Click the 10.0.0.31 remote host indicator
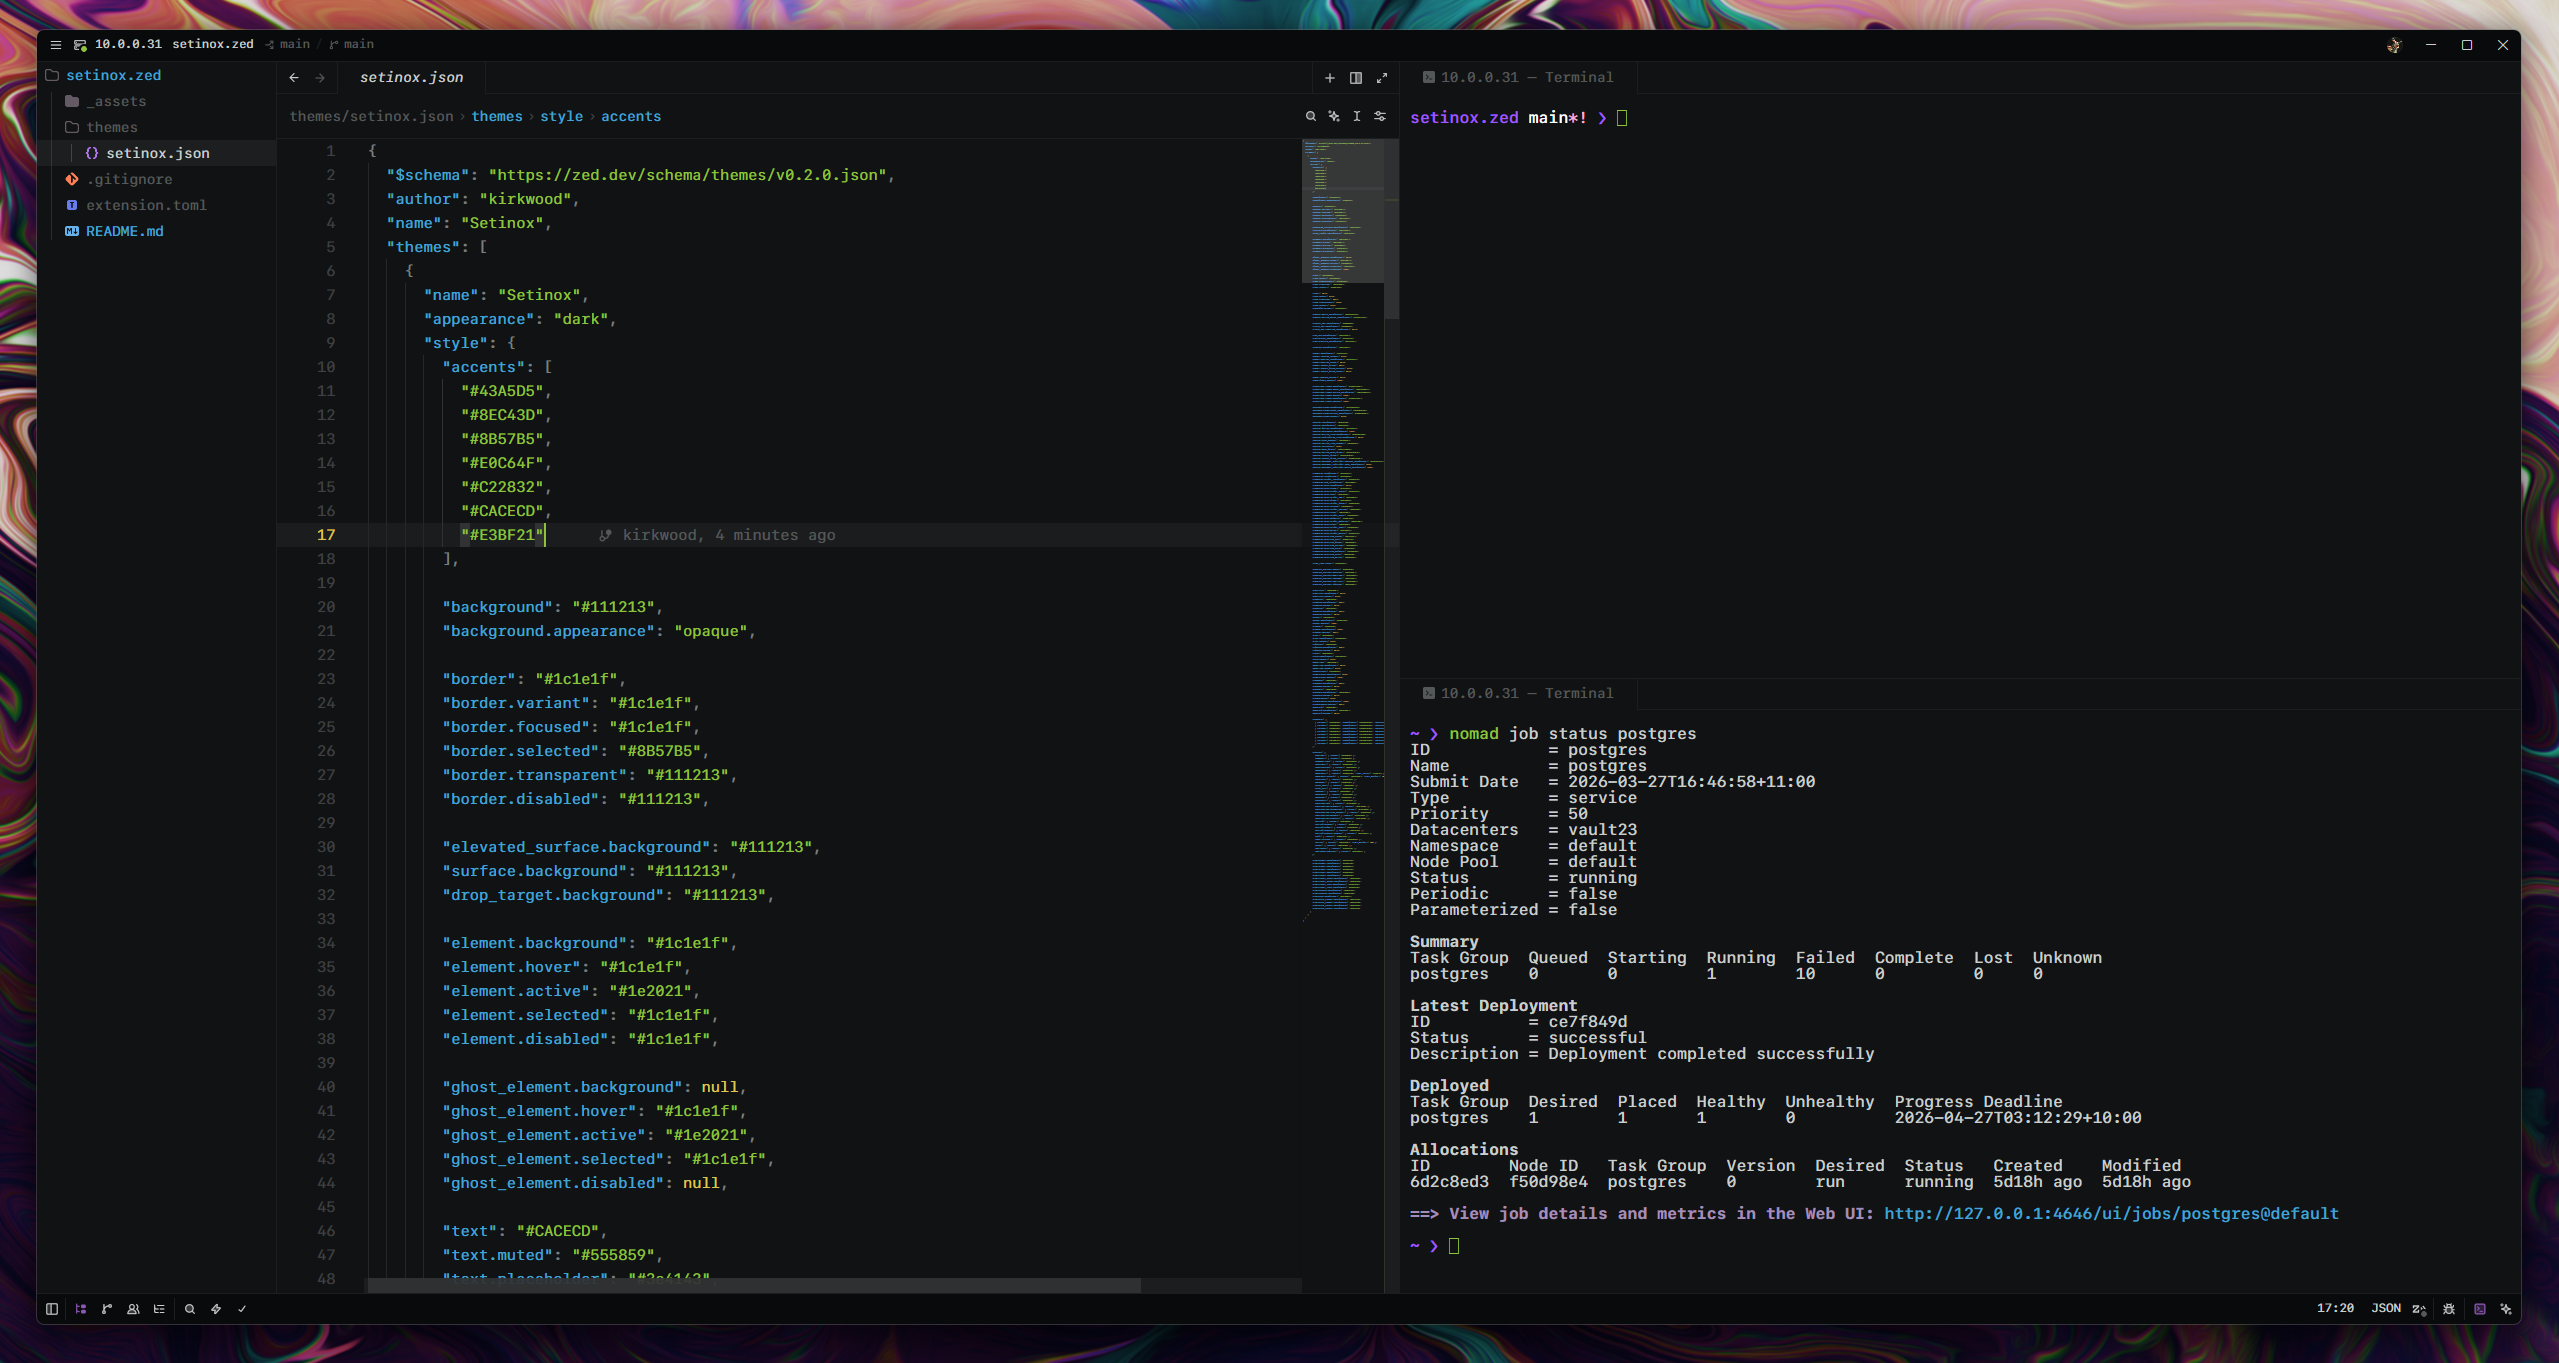The height and width of the screenshot is (1363, 2559). coord(119,45)
